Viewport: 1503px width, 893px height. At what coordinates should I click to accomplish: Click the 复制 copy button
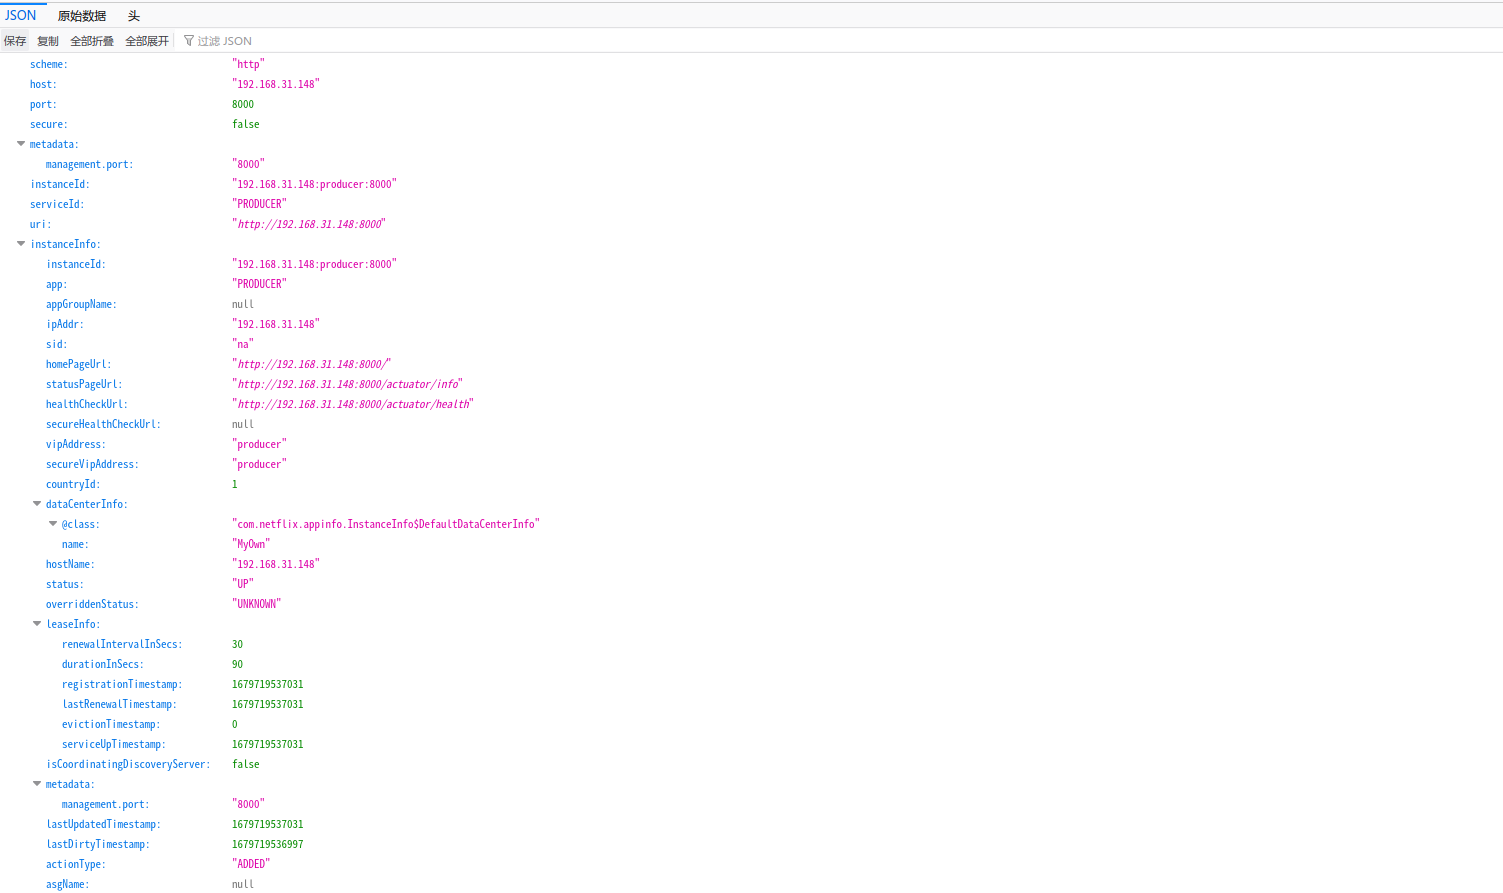point(47,40)
